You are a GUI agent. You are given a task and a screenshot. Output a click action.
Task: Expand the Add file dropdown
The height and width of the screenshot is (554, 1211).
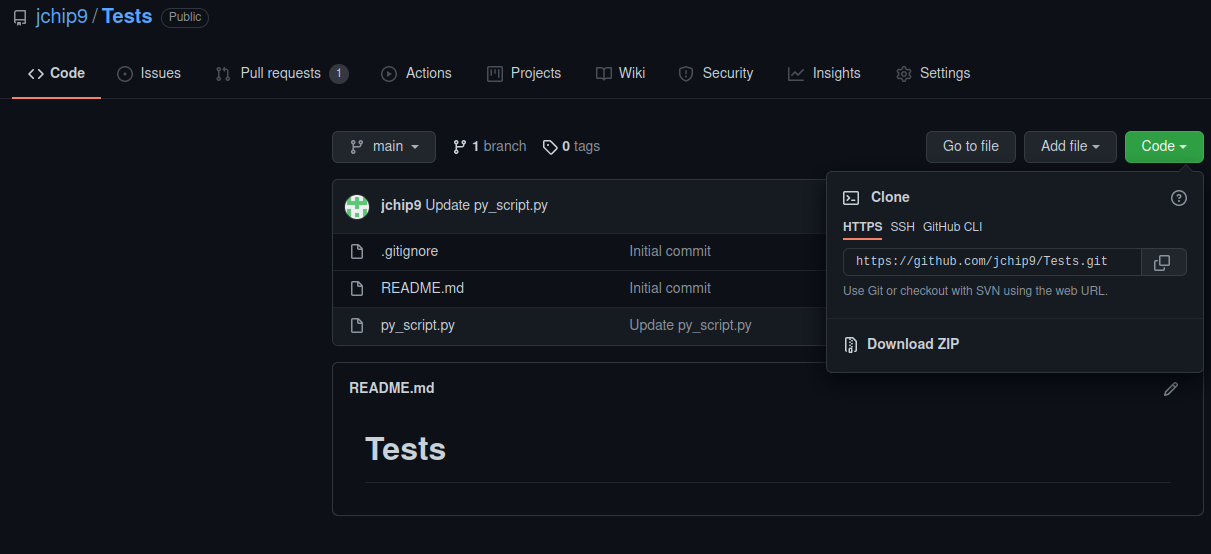[x=1070, y=146]
